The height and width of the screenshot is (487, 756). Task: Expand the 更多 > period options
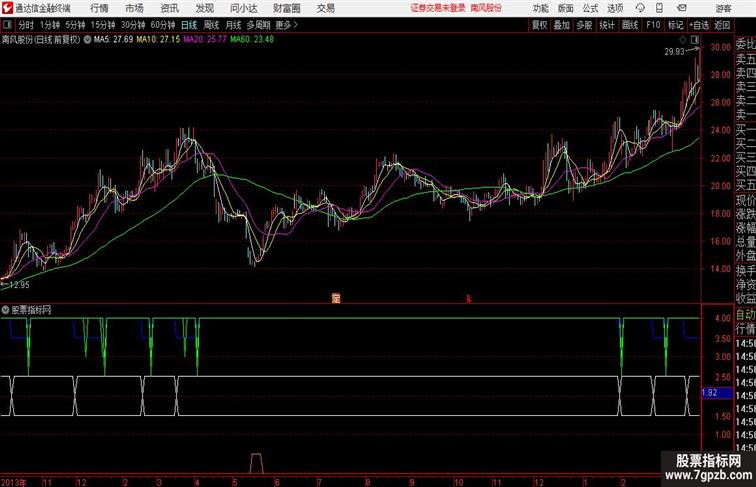(x=286, y=25)
